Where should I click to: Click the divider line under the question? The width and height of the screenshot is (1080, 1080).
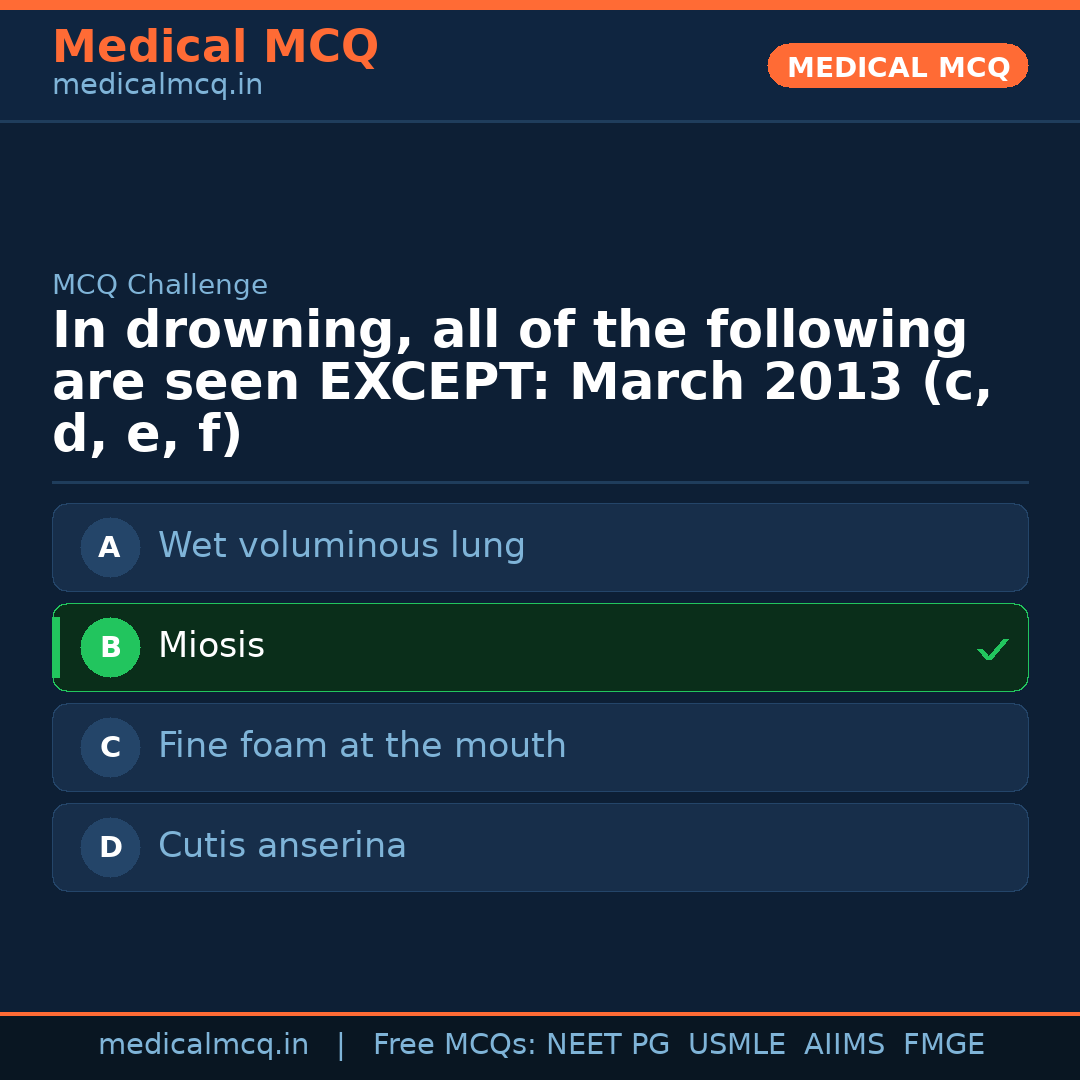pyautogui.click(x=540, y=481)
